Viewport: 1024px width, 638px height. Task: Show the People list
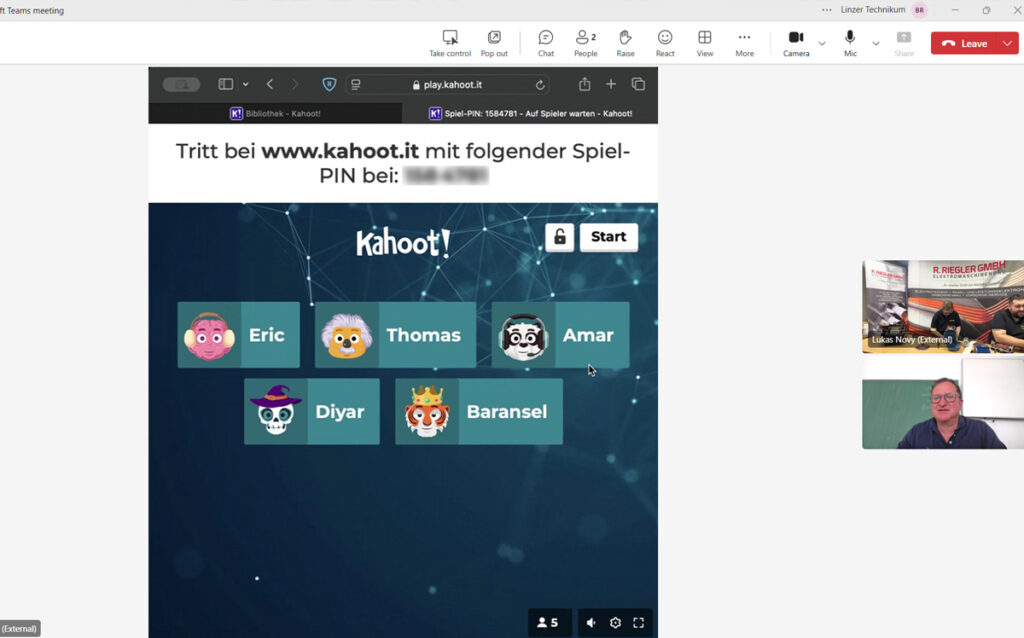click(x=586, y=43)
